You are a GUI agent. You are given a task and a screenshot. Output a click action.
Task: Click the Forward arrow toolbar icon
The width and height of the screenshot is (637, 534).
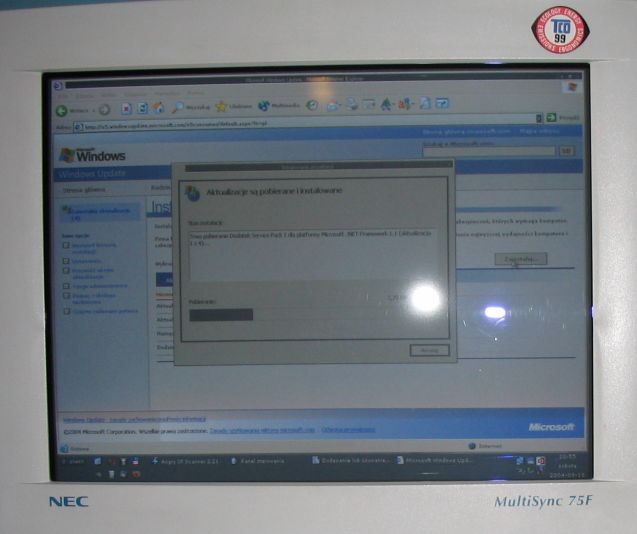pyautogui.click(x=104, y=110)
